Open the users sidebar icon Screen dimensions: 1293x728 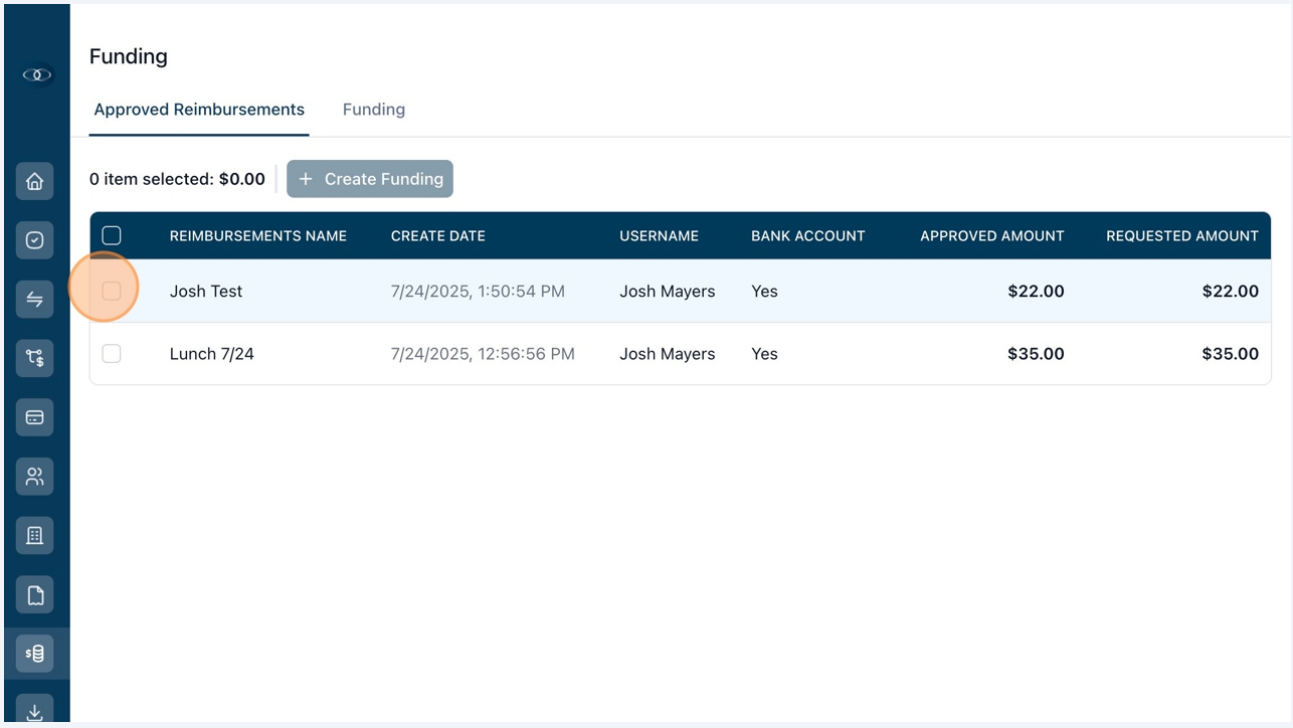point(35,476)
